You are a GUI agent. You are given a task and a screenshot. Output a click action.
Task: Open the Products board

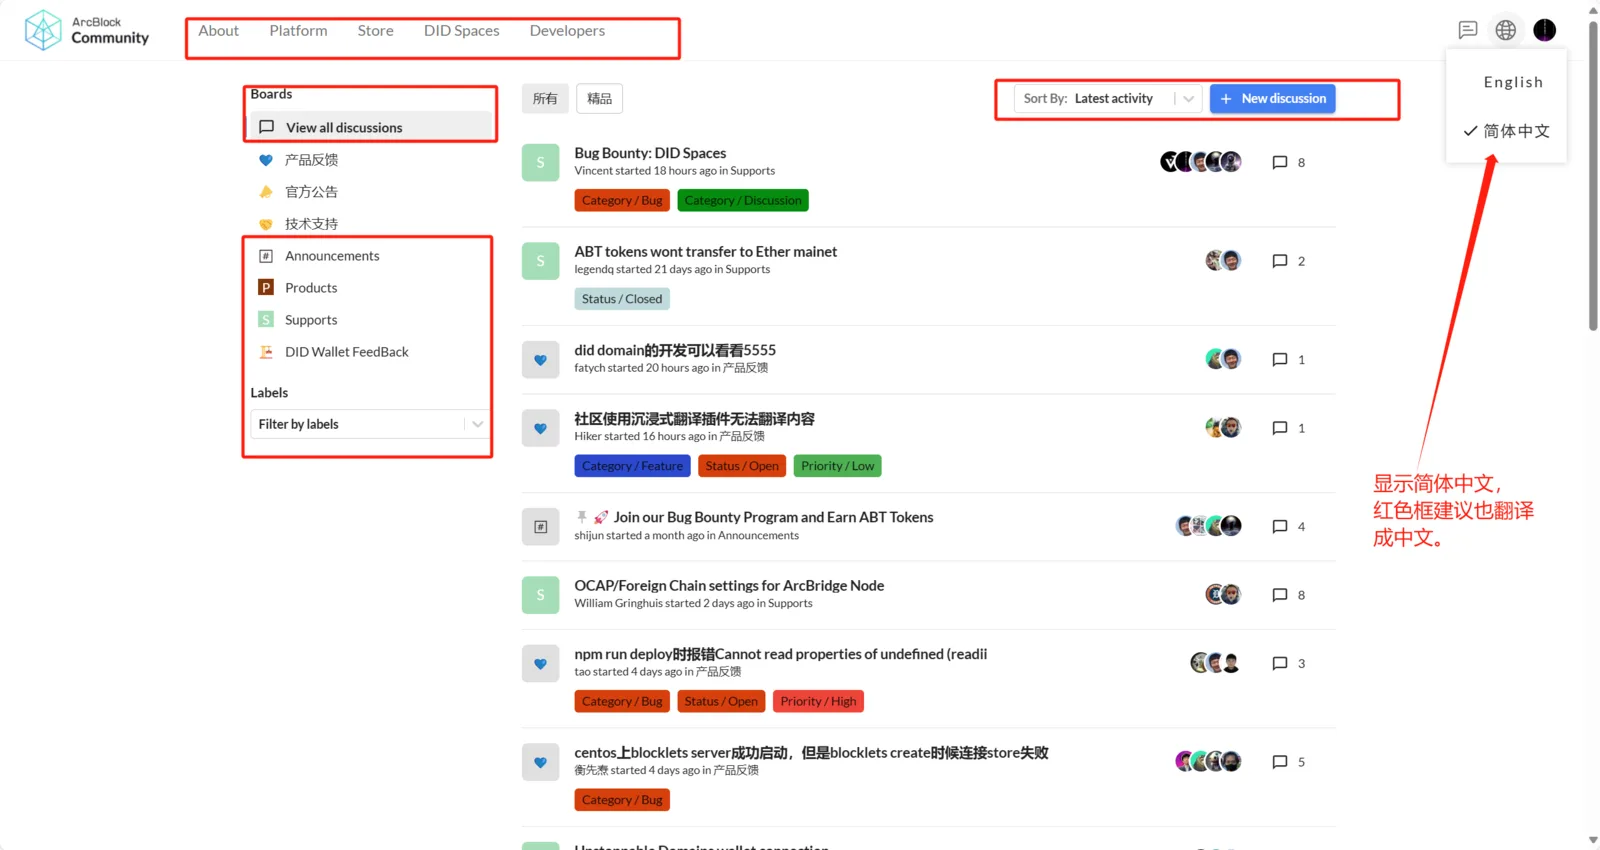[x=311, y=288]
